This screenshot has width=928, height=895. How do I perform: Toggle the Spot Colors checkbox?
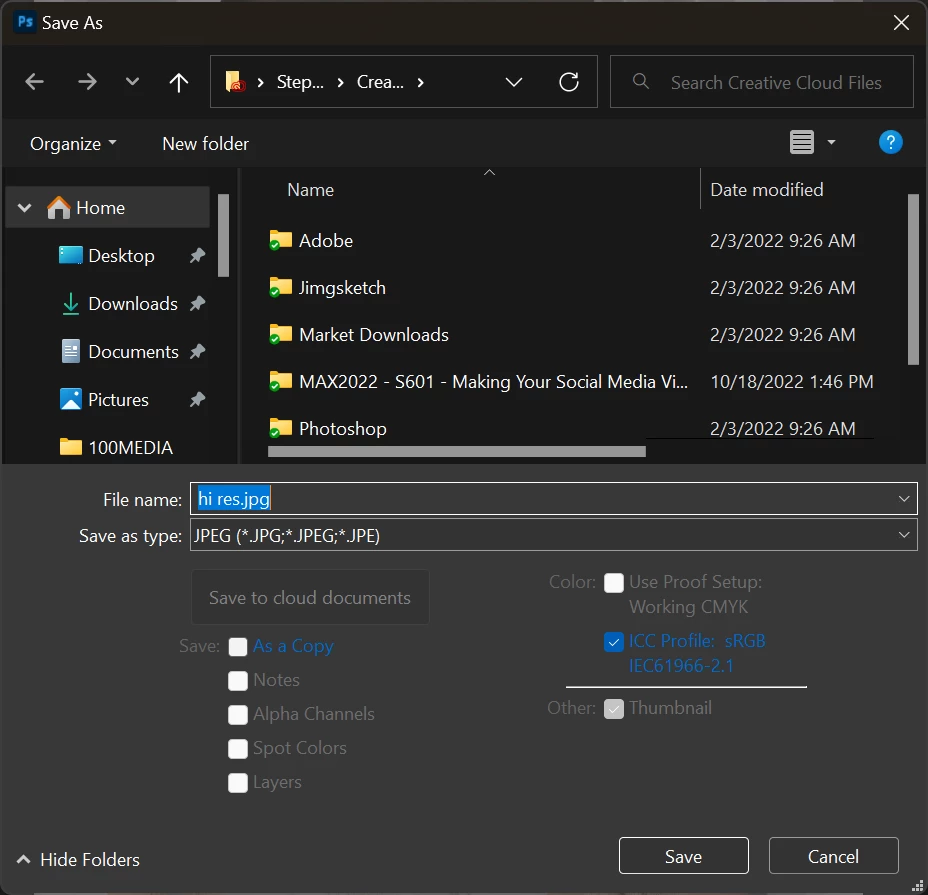[x=237, y=749]
